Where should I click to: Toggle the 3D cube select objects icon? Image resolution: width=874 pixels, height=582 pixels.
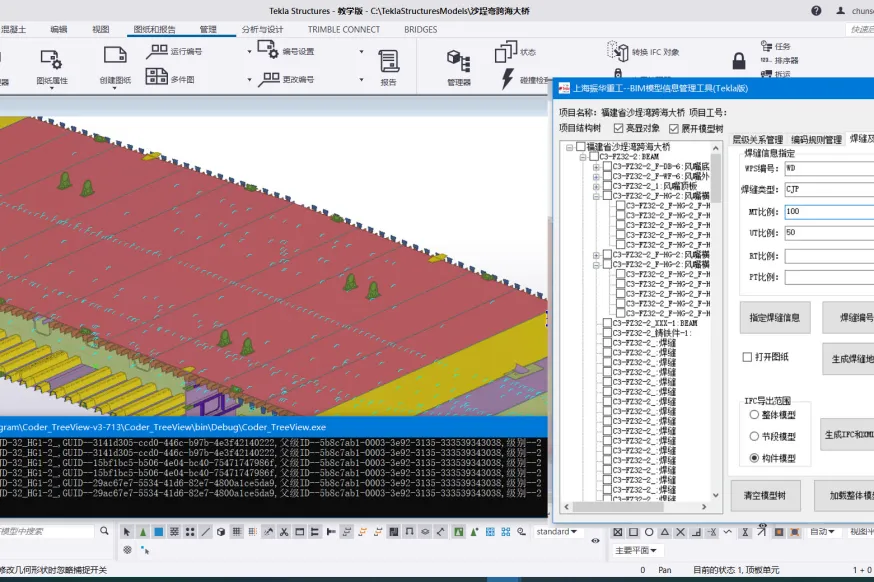point(221,532)
